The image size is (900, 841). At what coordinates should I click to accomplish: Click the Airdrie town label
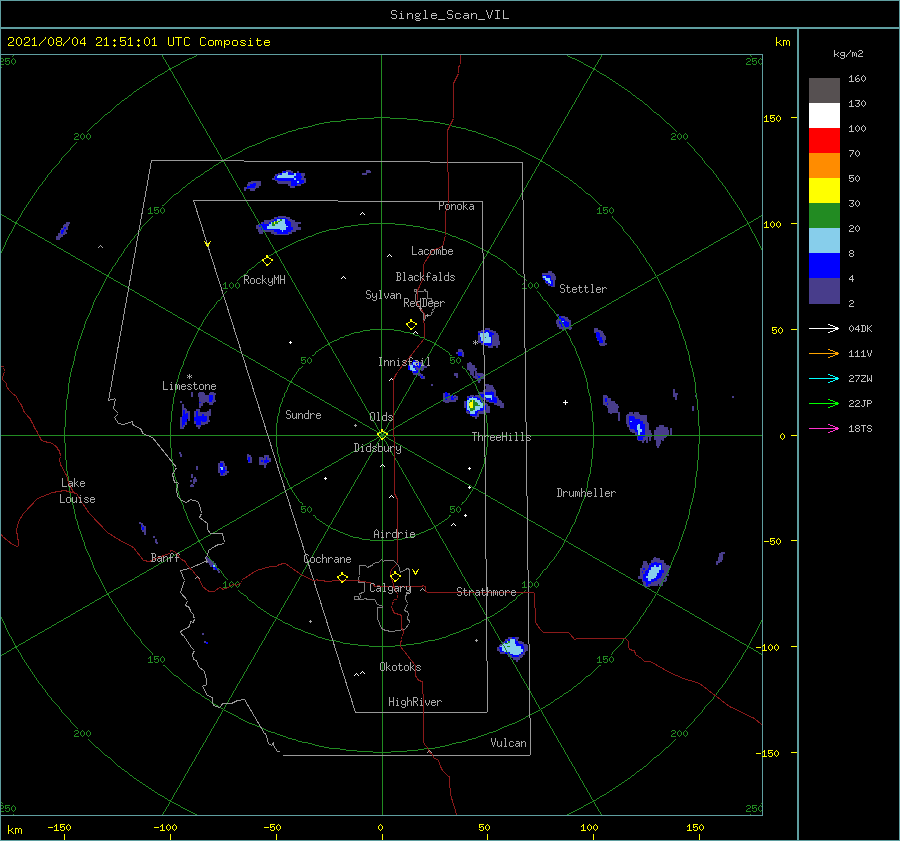point(394,534)
